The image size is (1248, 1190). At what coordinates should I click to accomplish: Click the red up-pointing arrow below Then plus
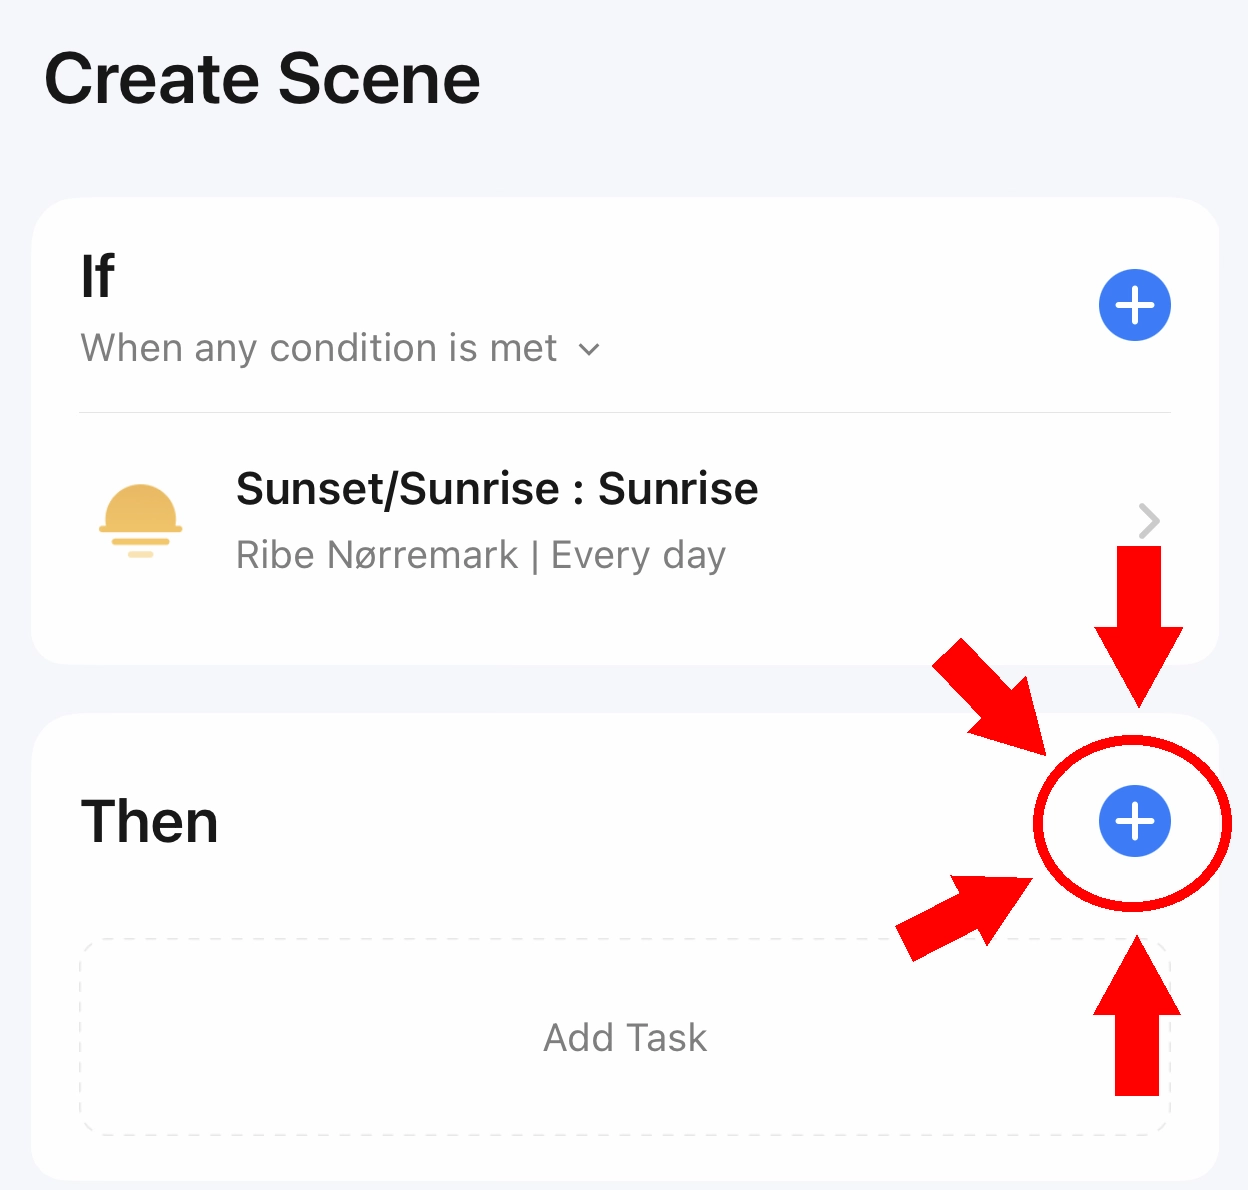(1137, 1015)
